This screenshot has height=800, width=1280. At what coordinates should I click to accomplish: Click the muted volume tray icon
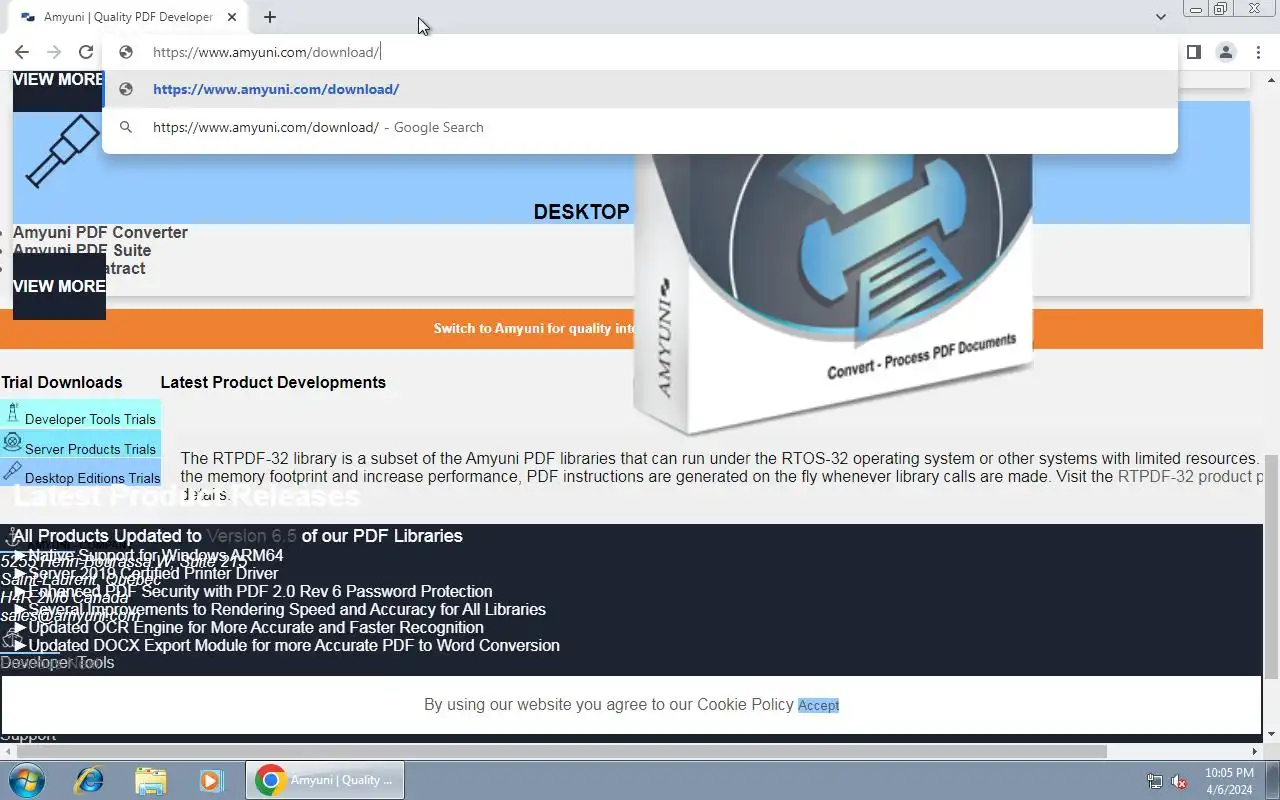coord(1179,781)
